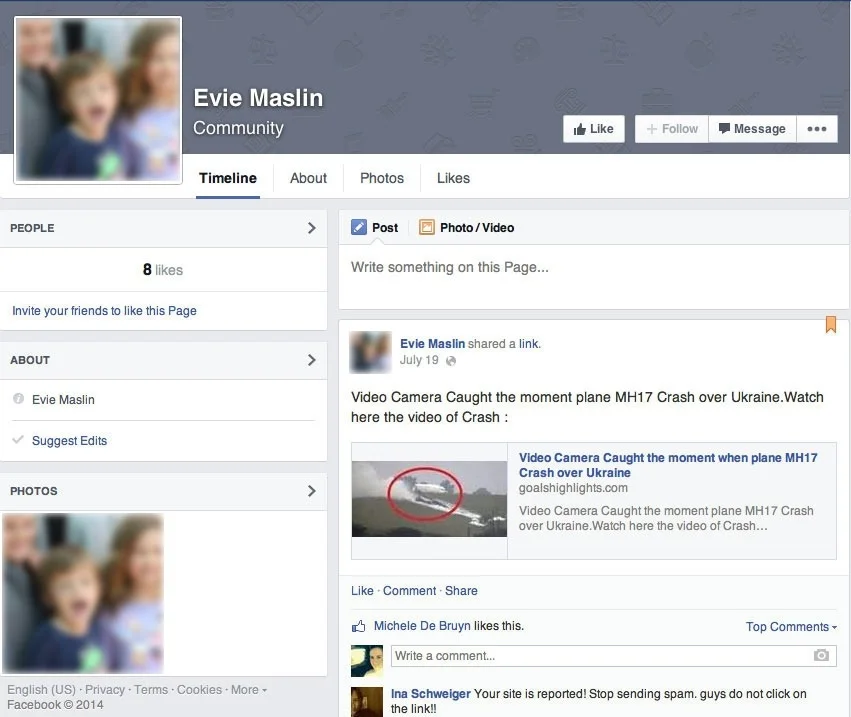
Task: Open the Top Comments dropdown
Action: pos(791,627)
